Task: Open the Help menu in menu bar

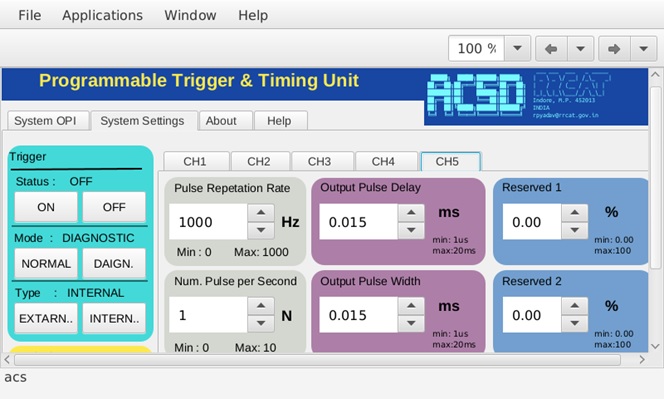Action: point(253,15)
